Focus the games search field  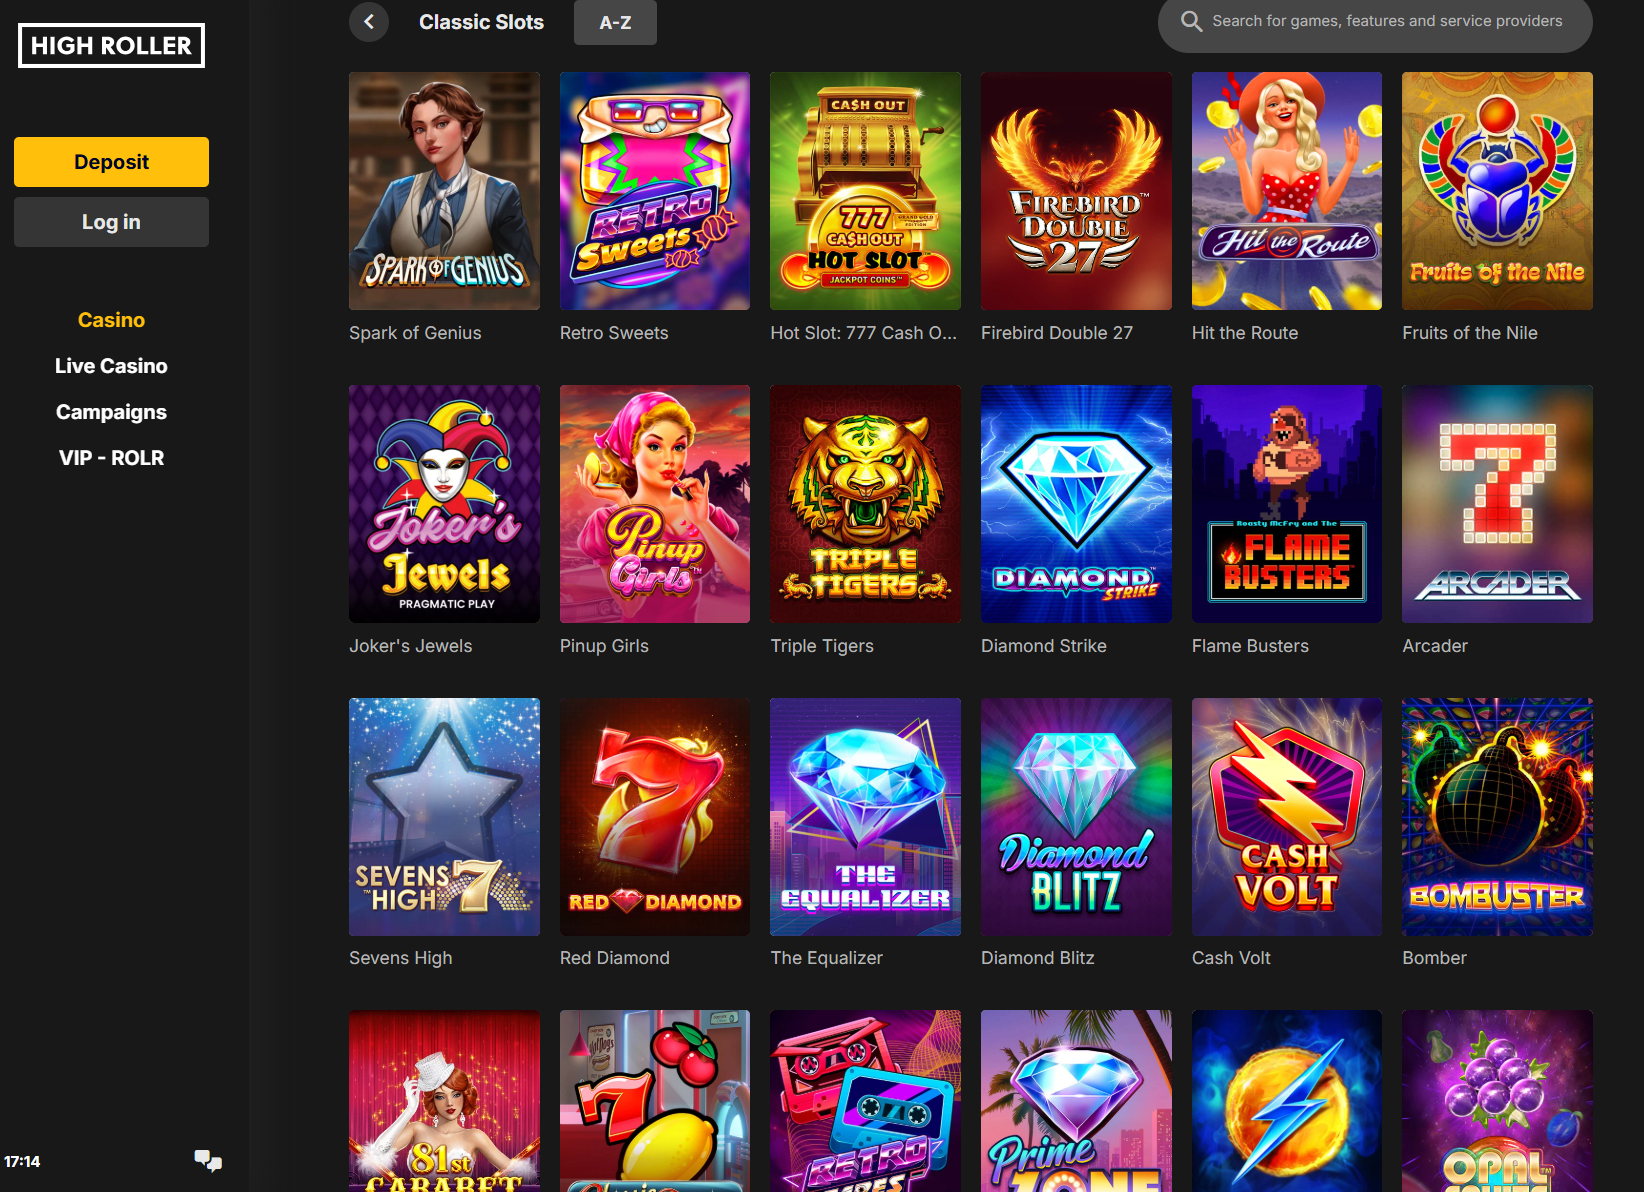tap(1375, 21)
